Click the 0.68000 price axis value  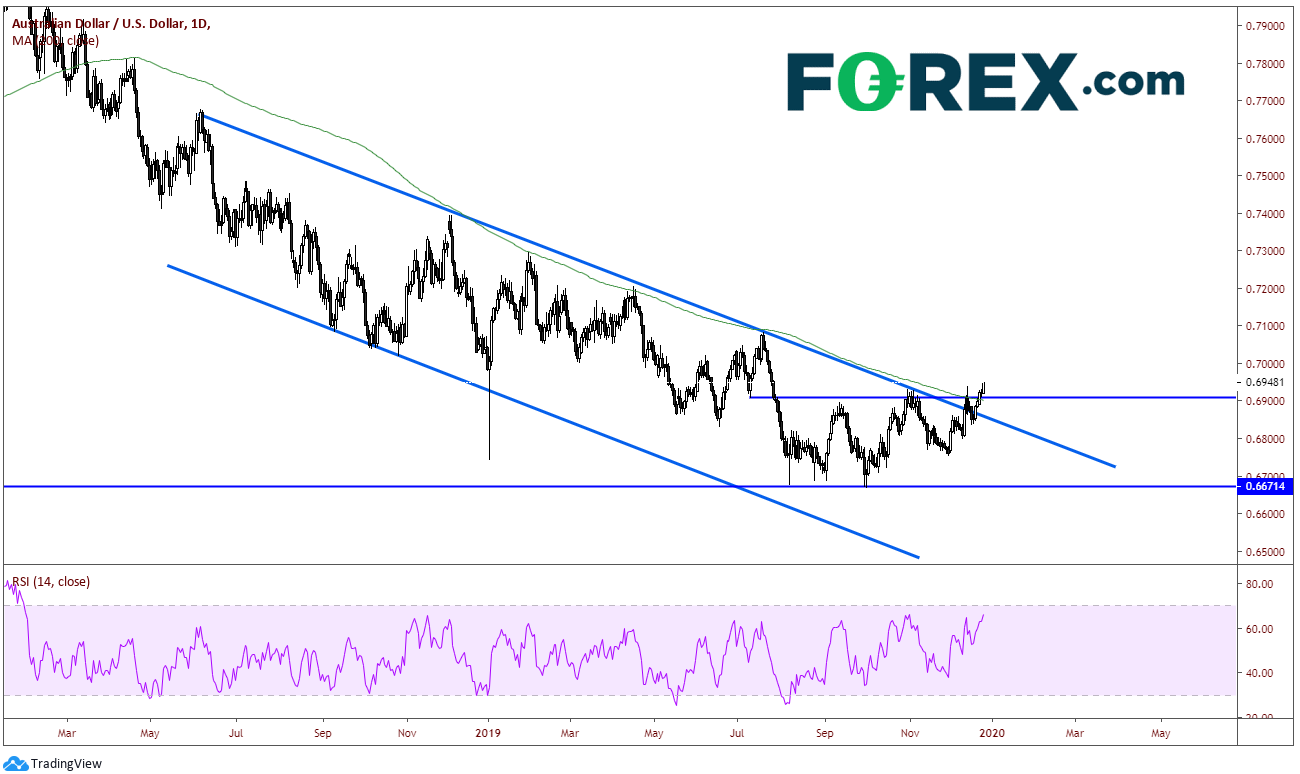coord(1266,439)
